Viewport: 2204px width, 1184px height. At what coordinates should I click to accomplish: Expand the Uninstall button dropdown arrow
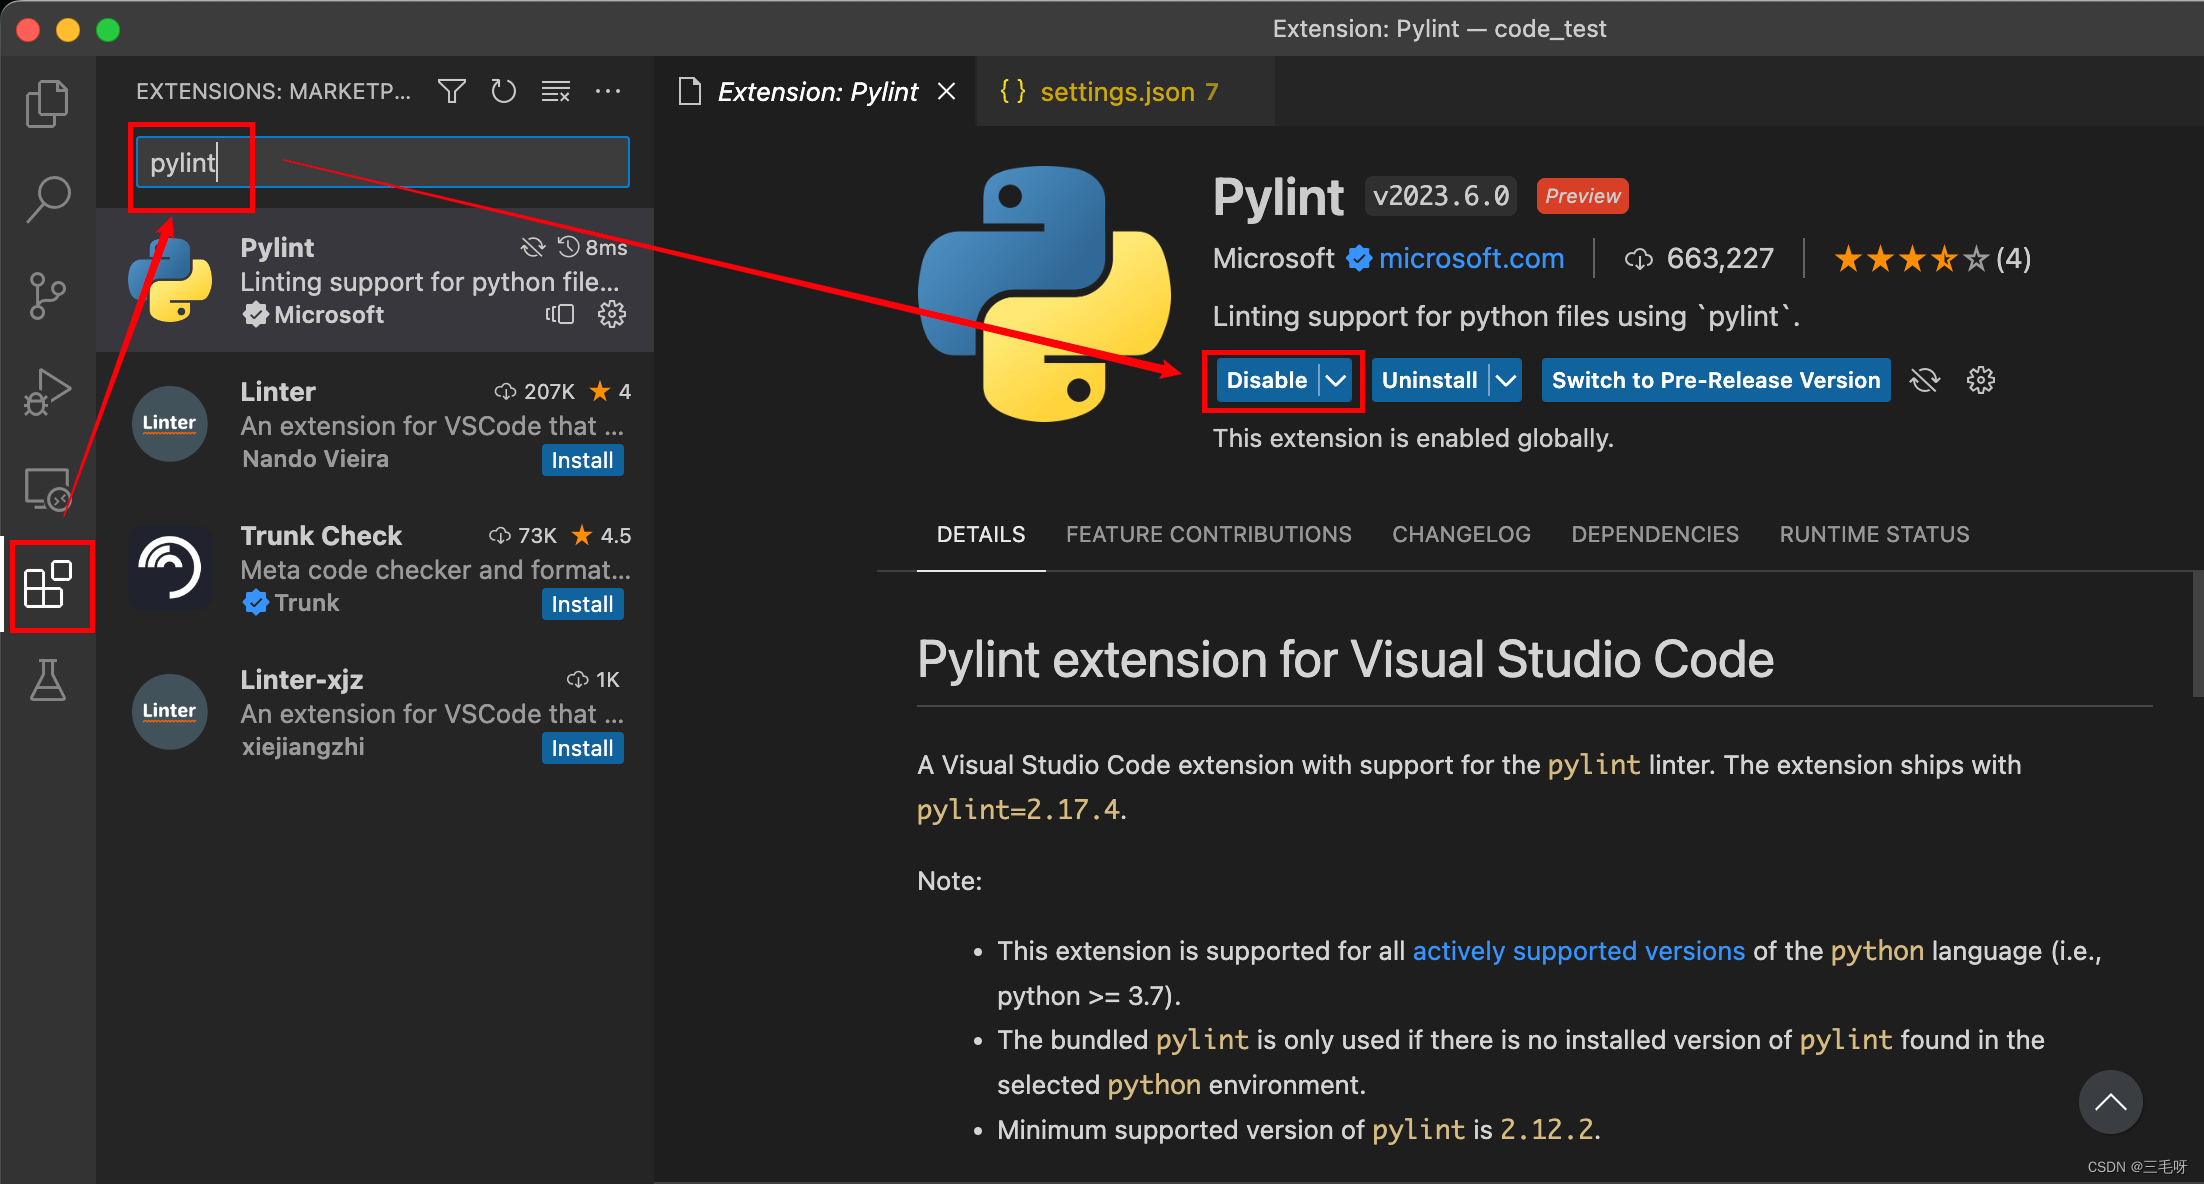click(1506, 380)
